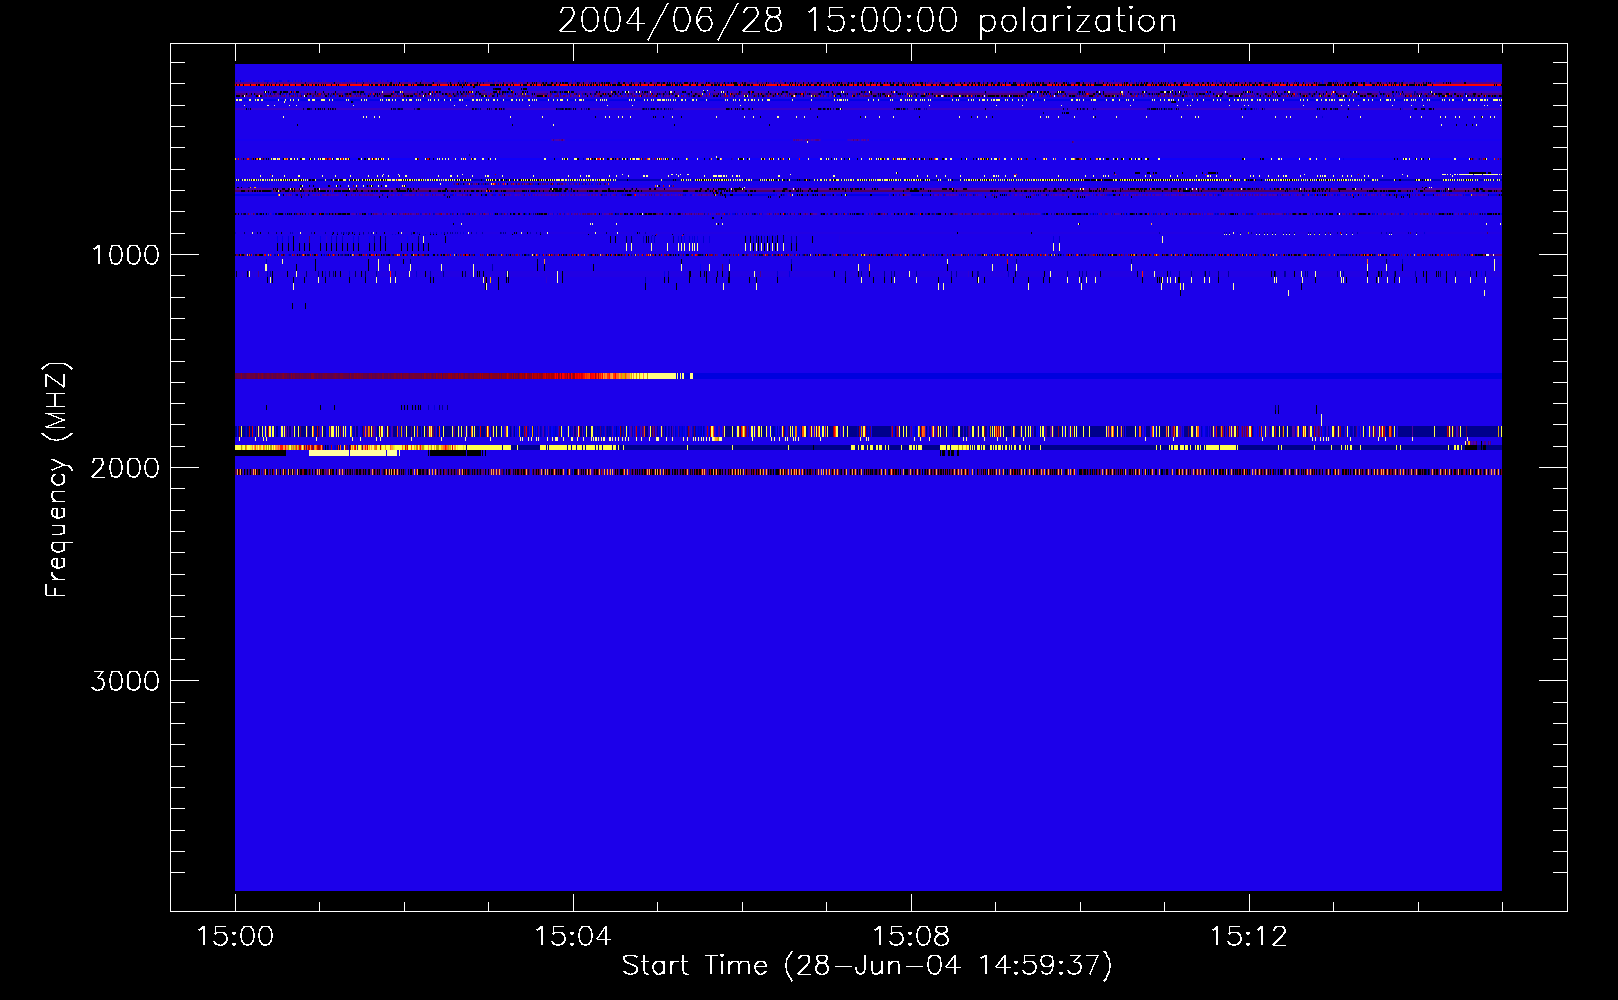
Task: Click the 'Frequency (MHZ)' axis label
Action: [57, 480]
